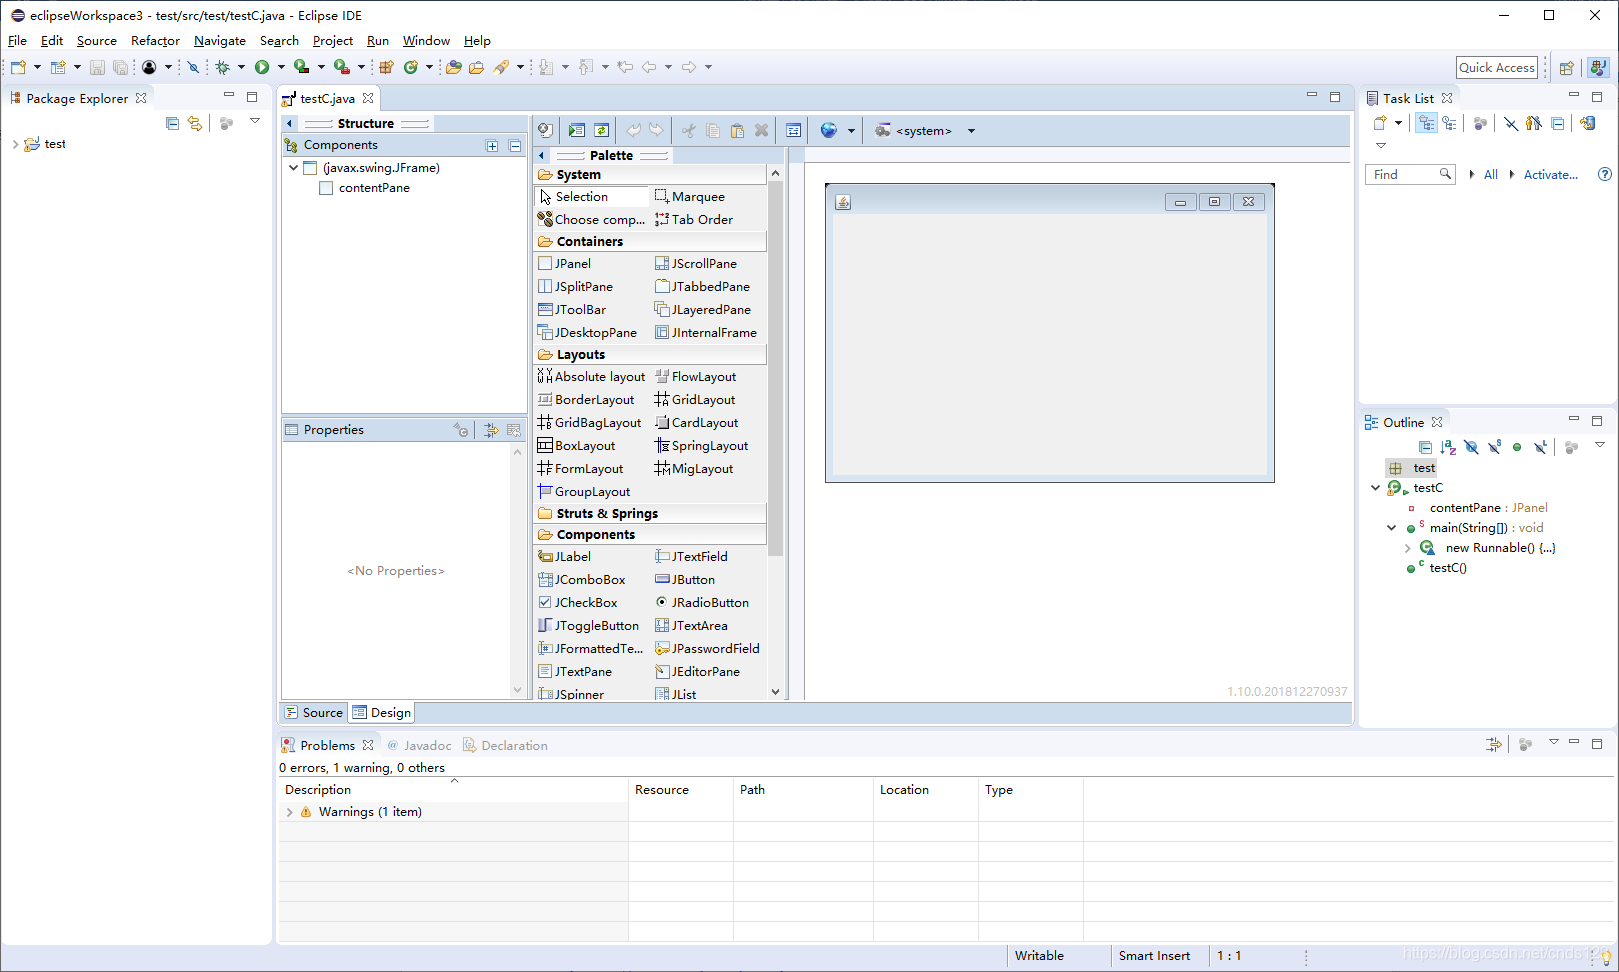Collapse the javax.swing.JFrame node in Components
Viewport: 1619px width, 972px height.
point(294,167)
